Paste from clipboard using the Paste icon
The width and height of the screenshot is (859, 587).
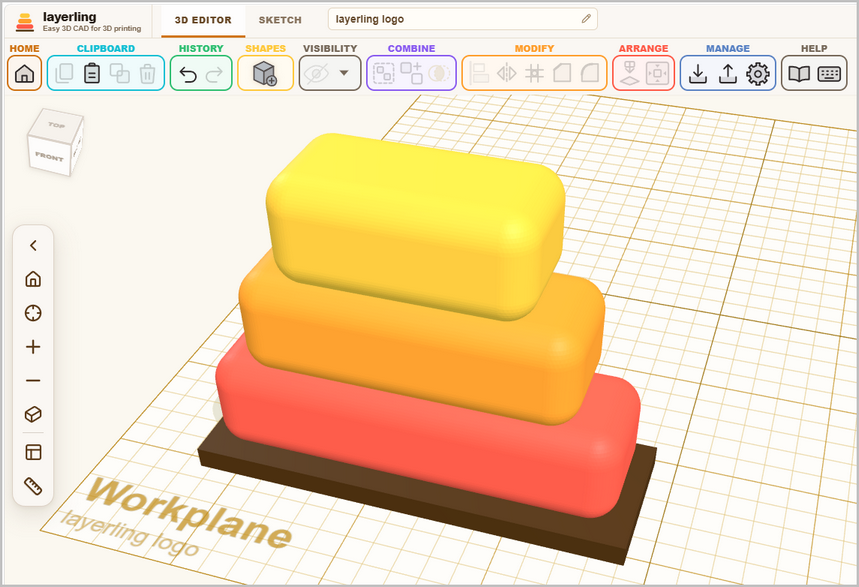92,73
